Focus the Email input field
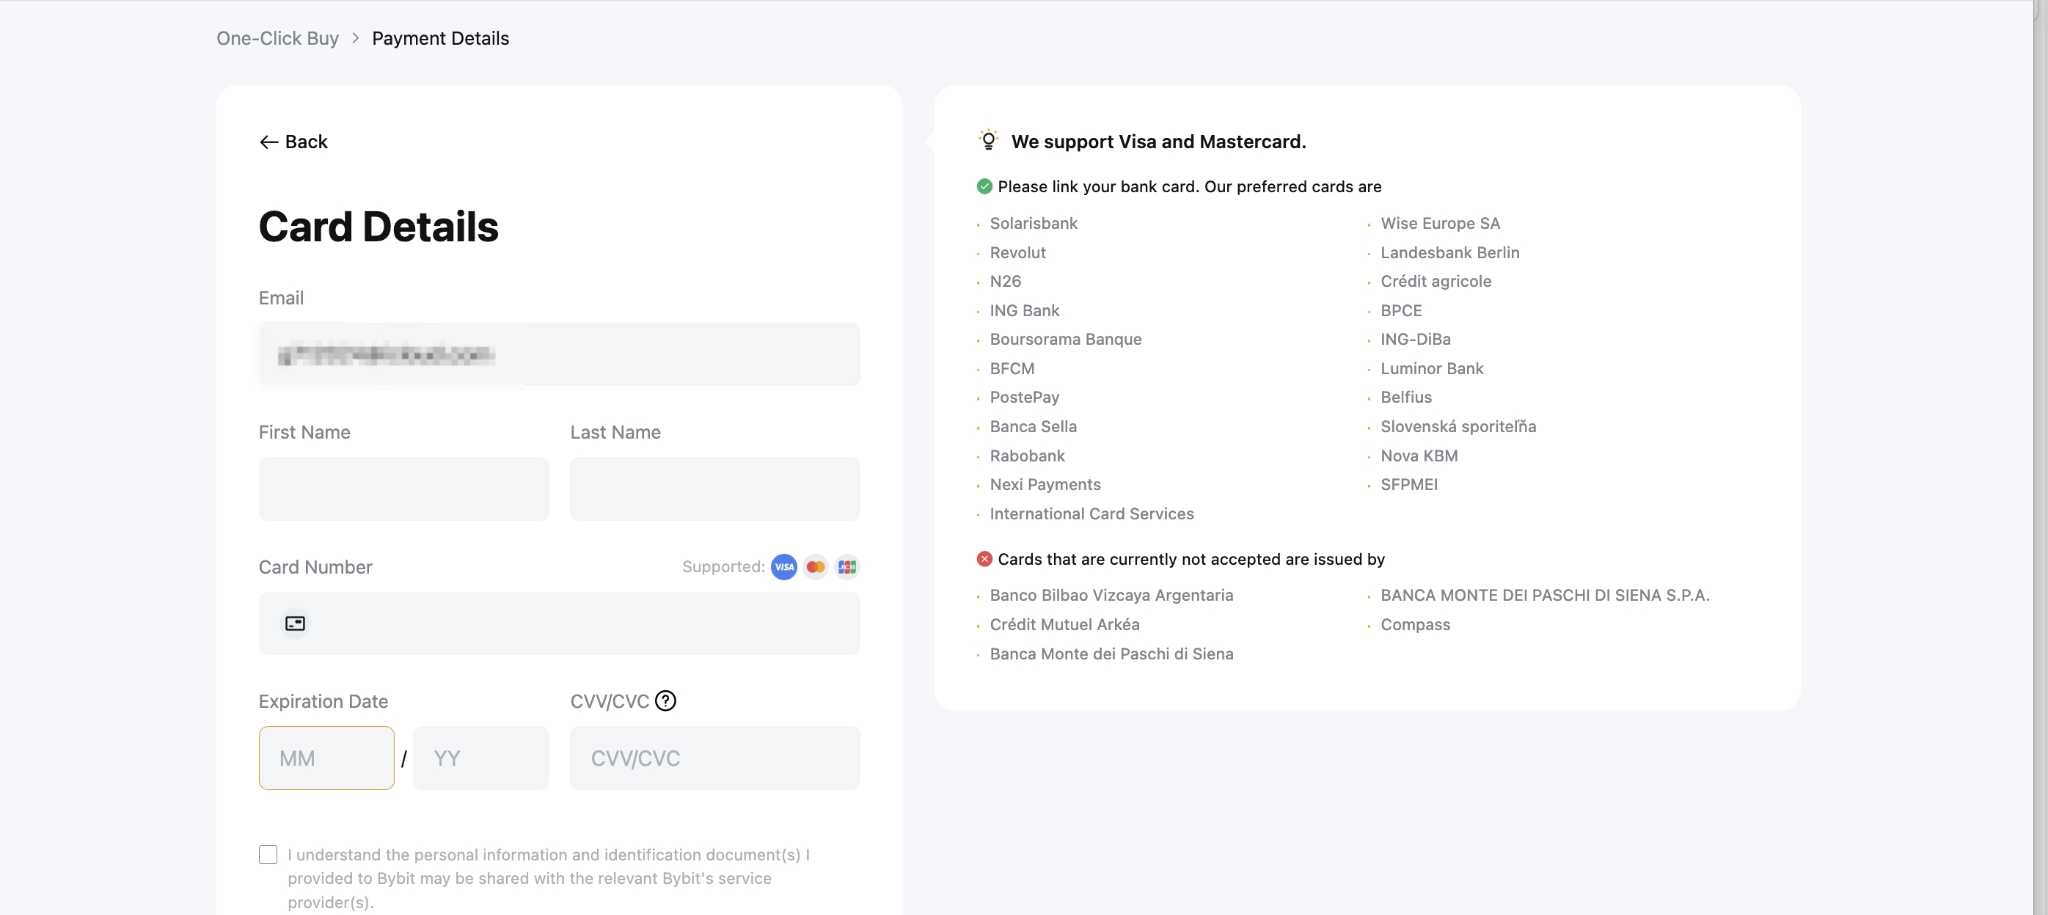2048x915 pixels. [559, 354]
